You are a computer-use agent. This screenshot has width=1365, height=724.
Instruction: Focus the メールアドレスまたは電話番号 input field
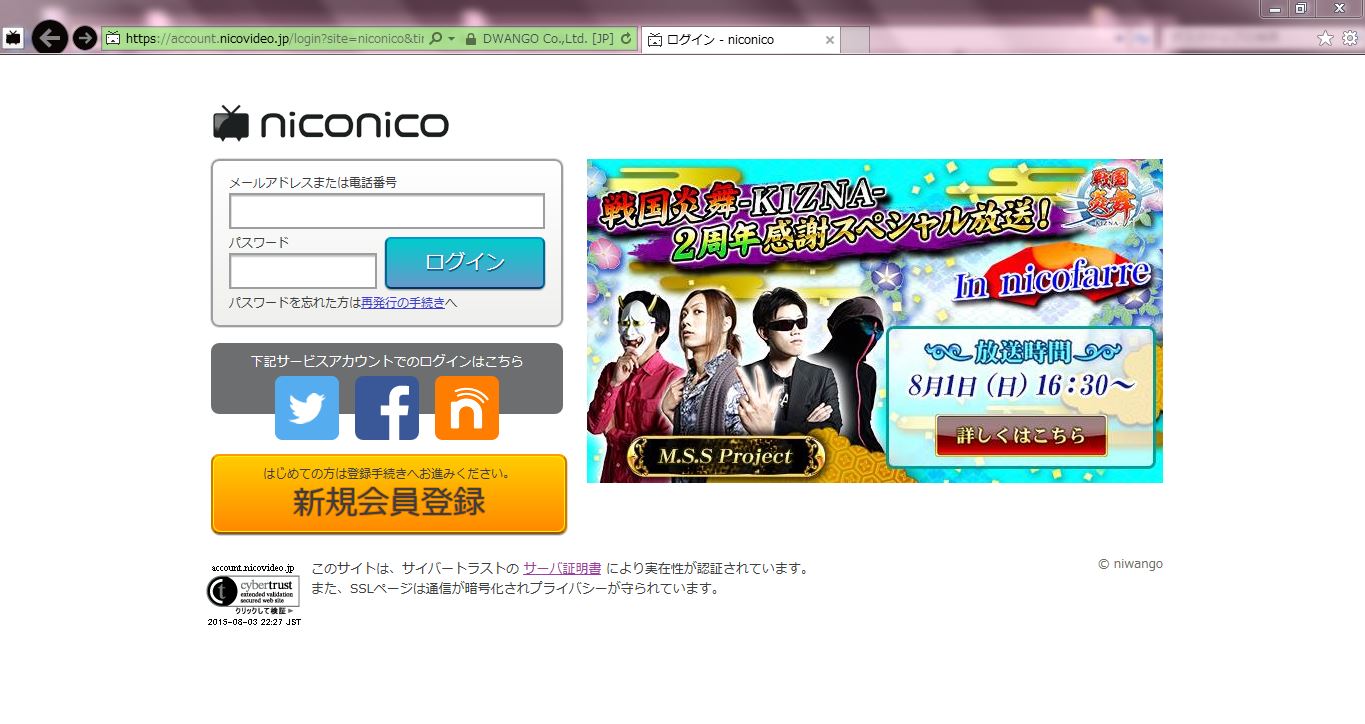pyautogui.click(x=387, y=211)
